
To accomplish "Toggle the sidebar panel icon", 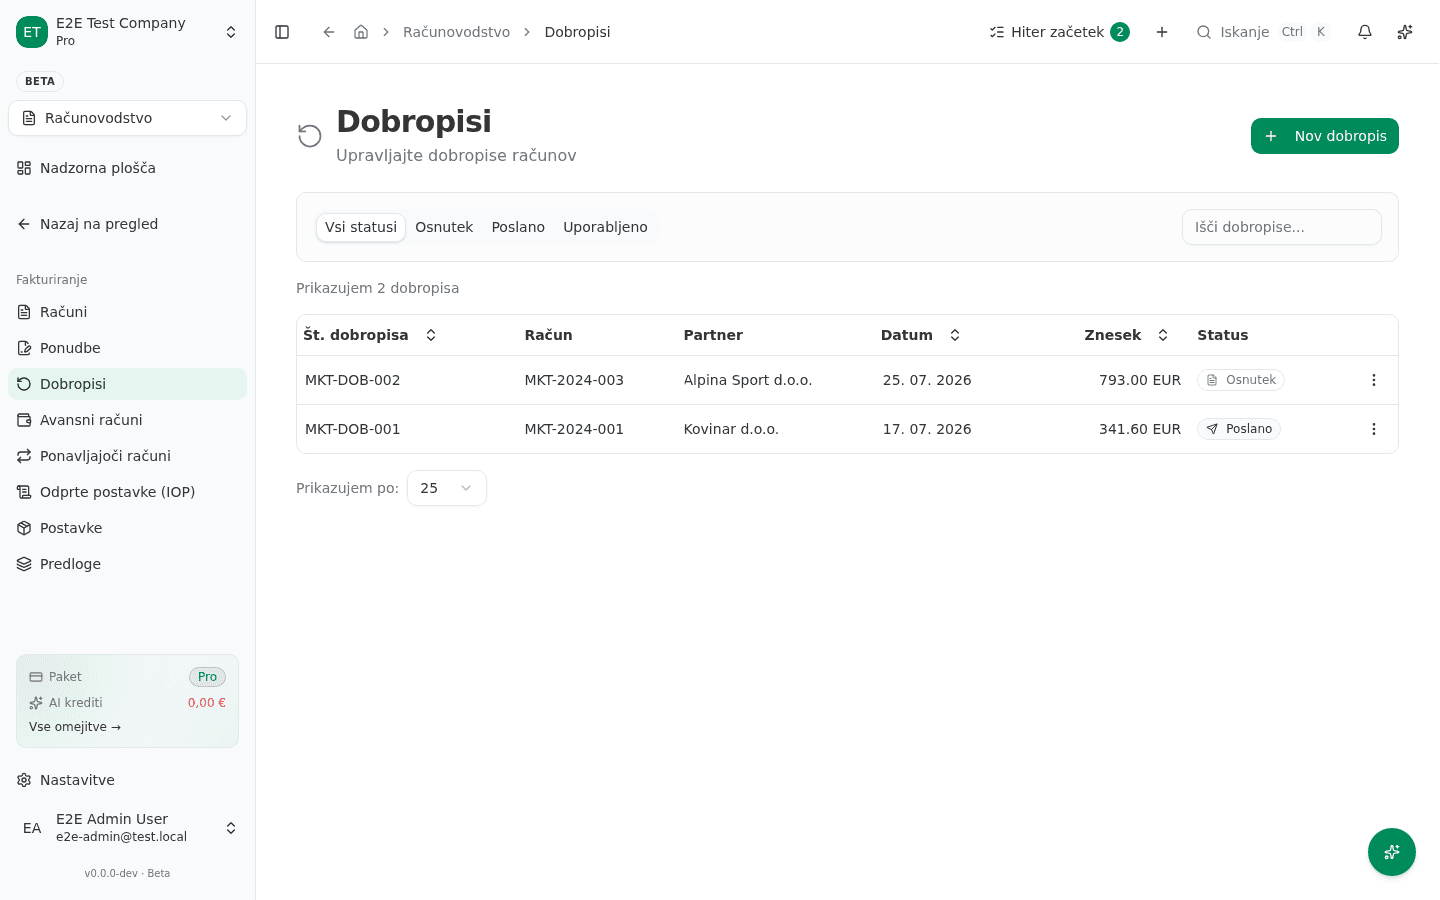I will coord(282,32).
